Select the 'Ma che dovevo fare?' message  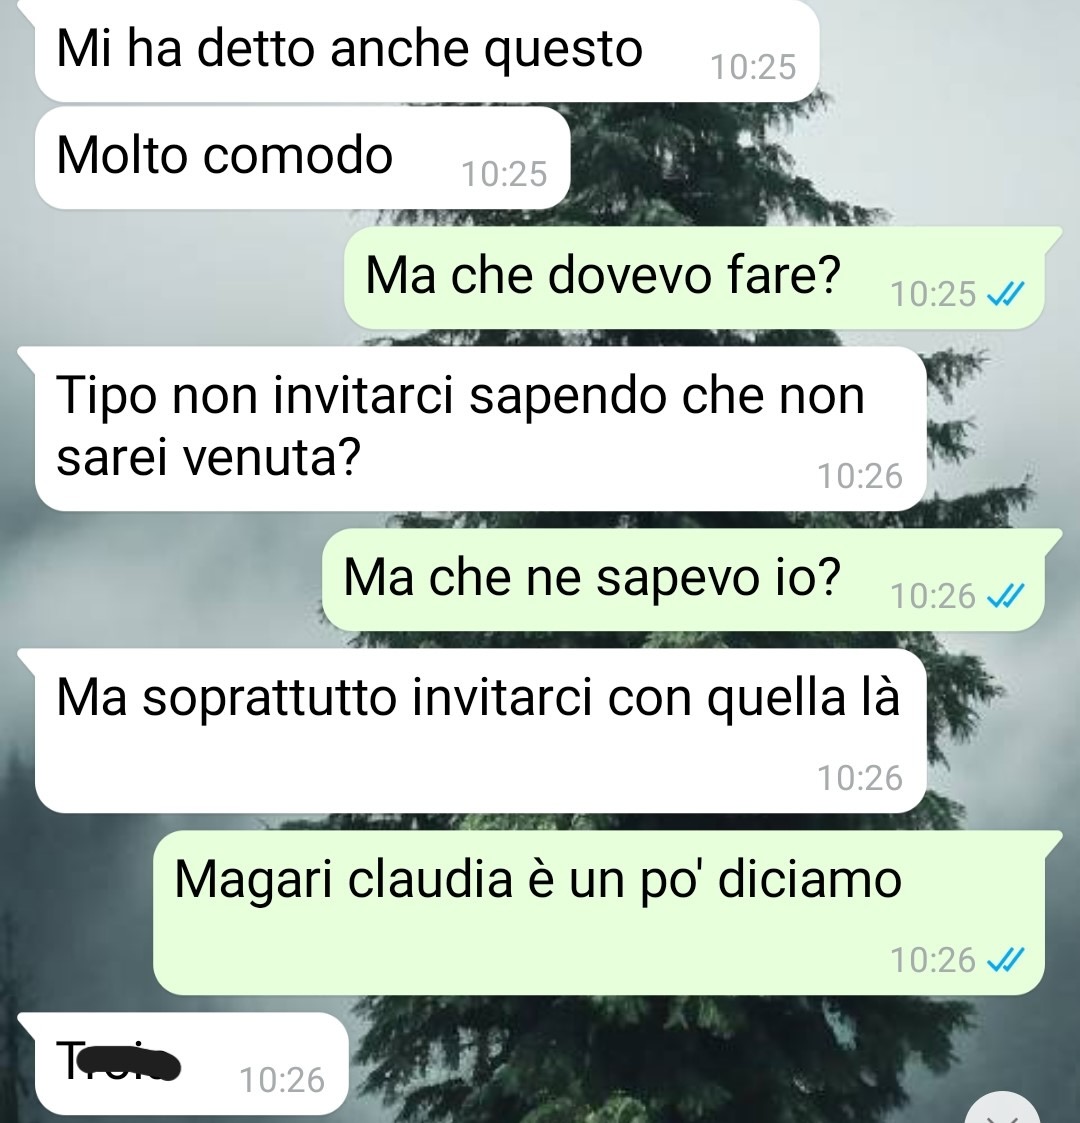point(694,278)
